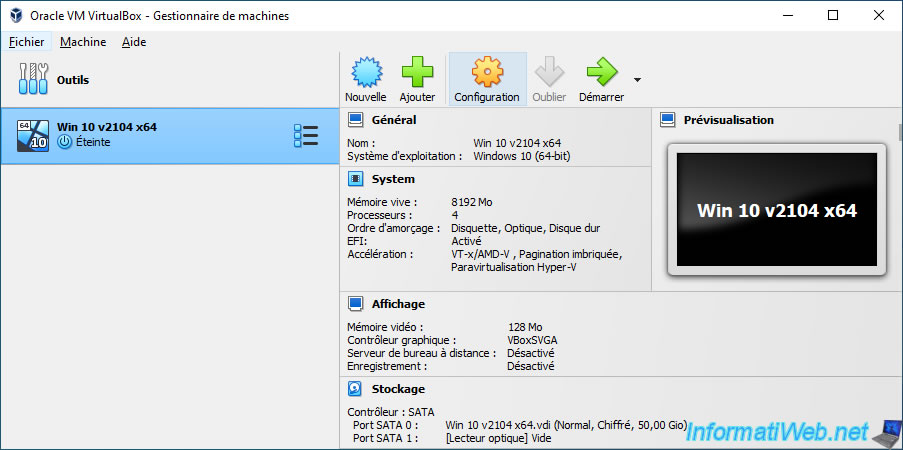Click the VirtualBox title bar app icon

[x=16, y=16]
